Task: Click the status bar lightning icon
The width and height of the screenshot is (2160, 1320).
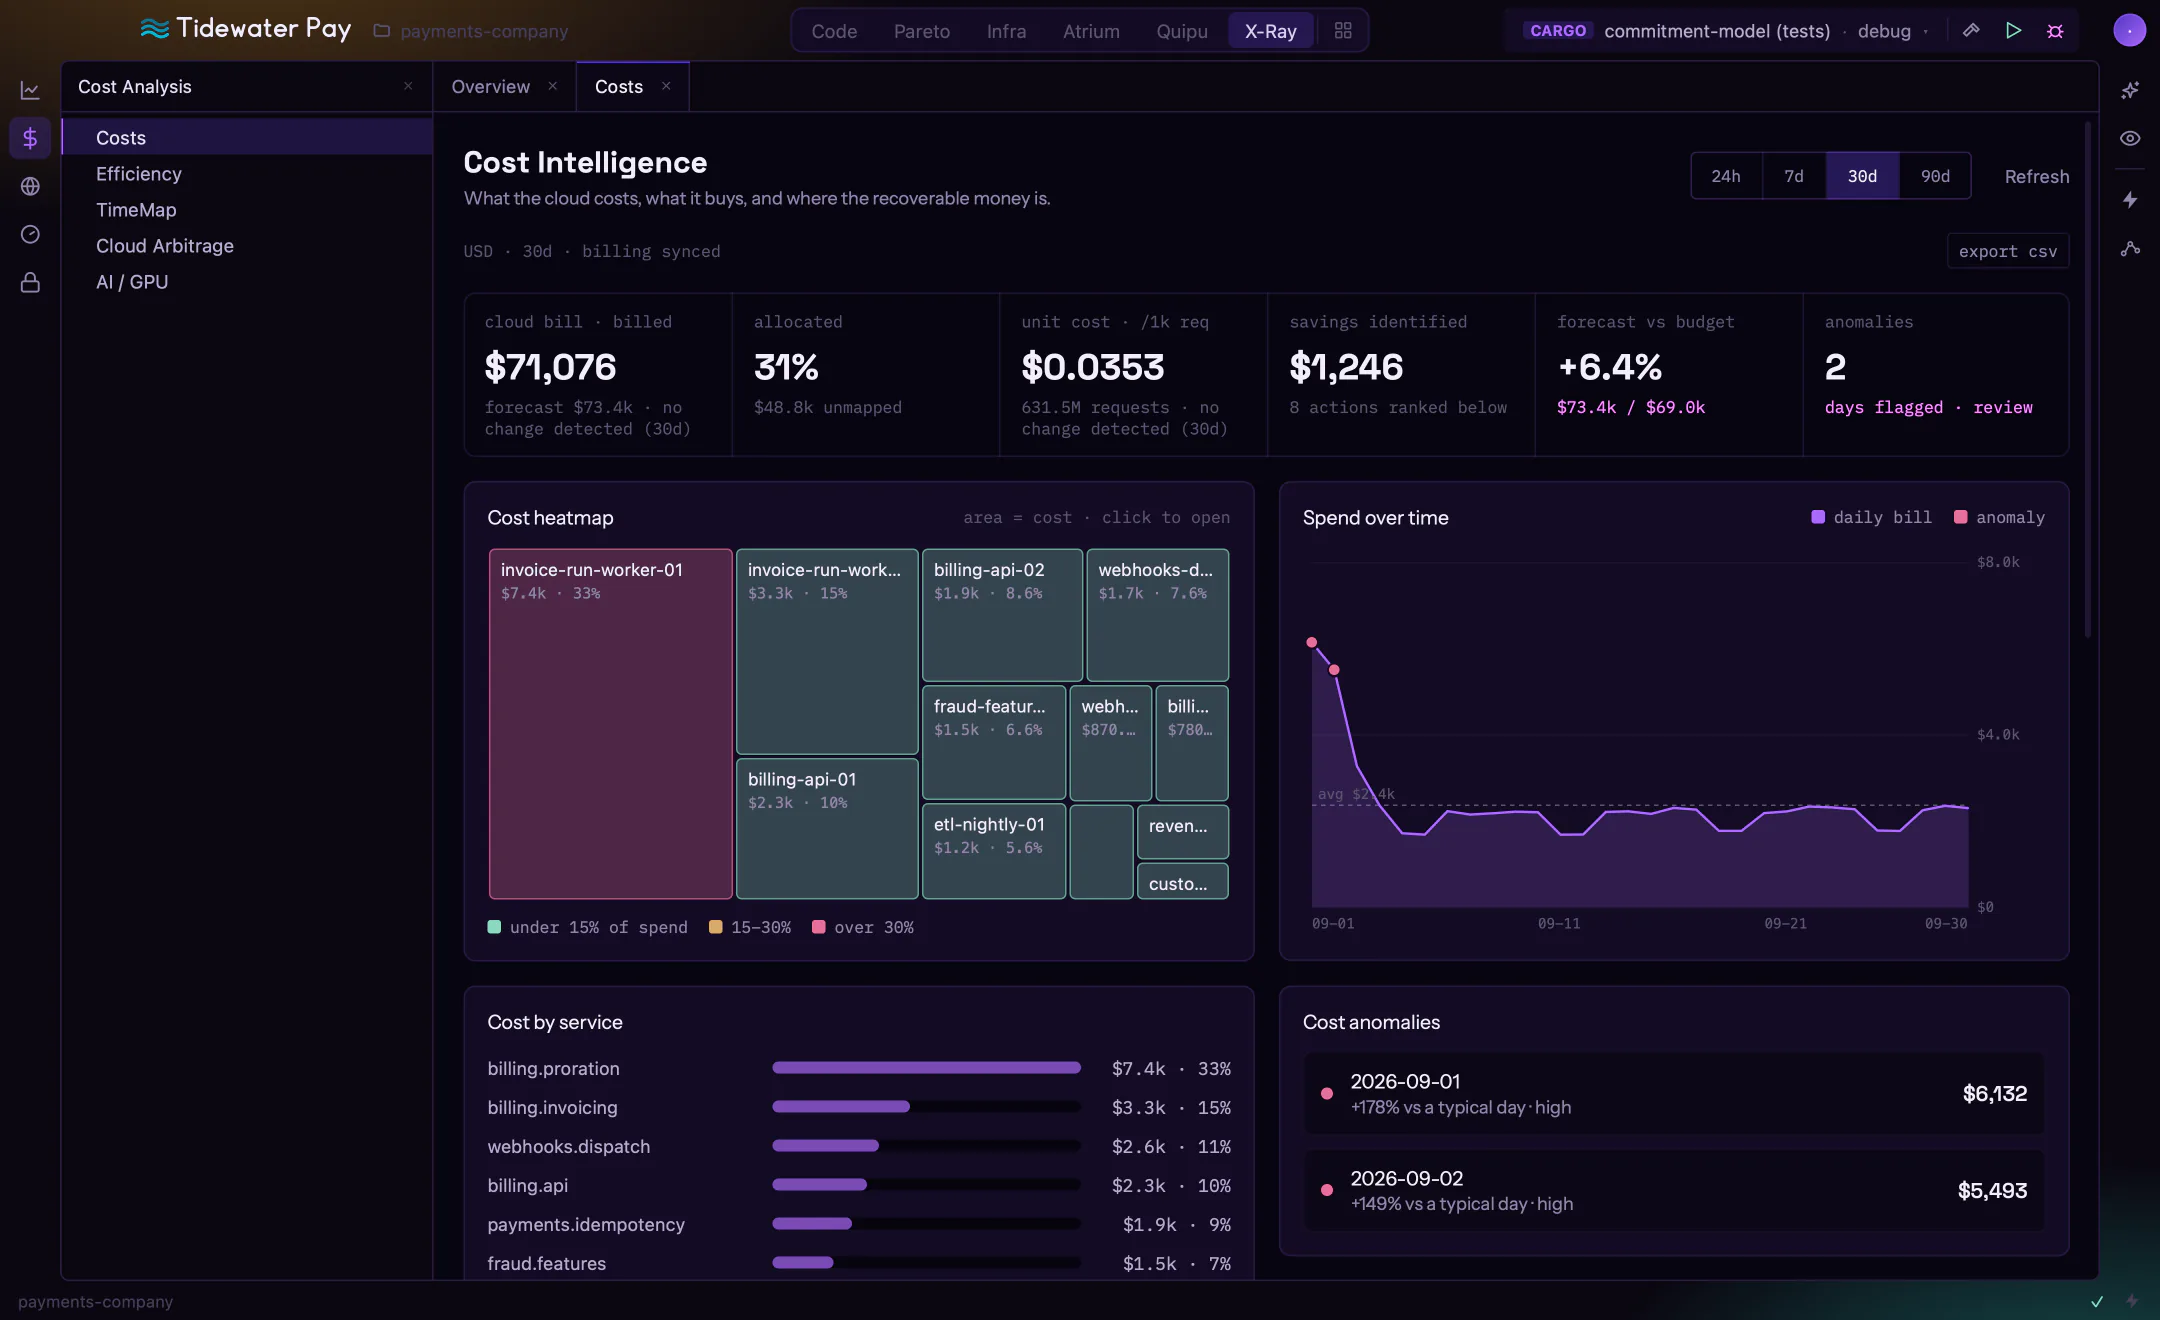Action: [x=2132, y=1301]
